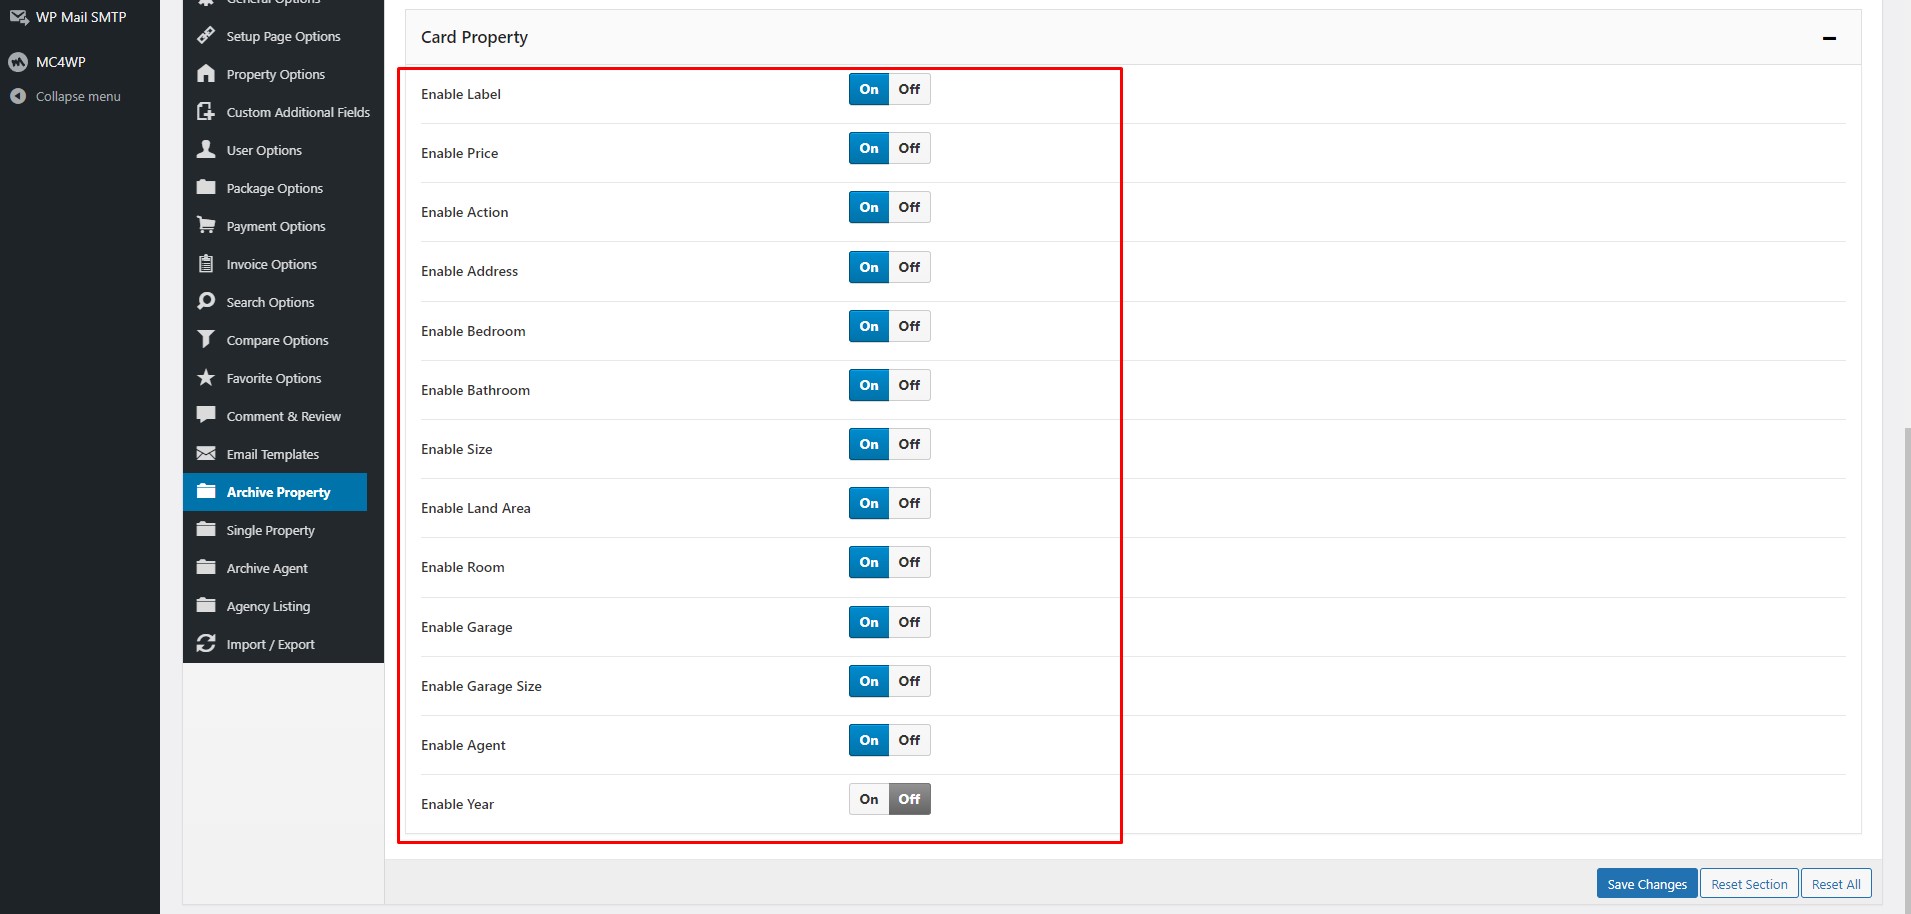
Task: Click the WP Mail SMTP envelope icon
Action: tap(18, 17)
